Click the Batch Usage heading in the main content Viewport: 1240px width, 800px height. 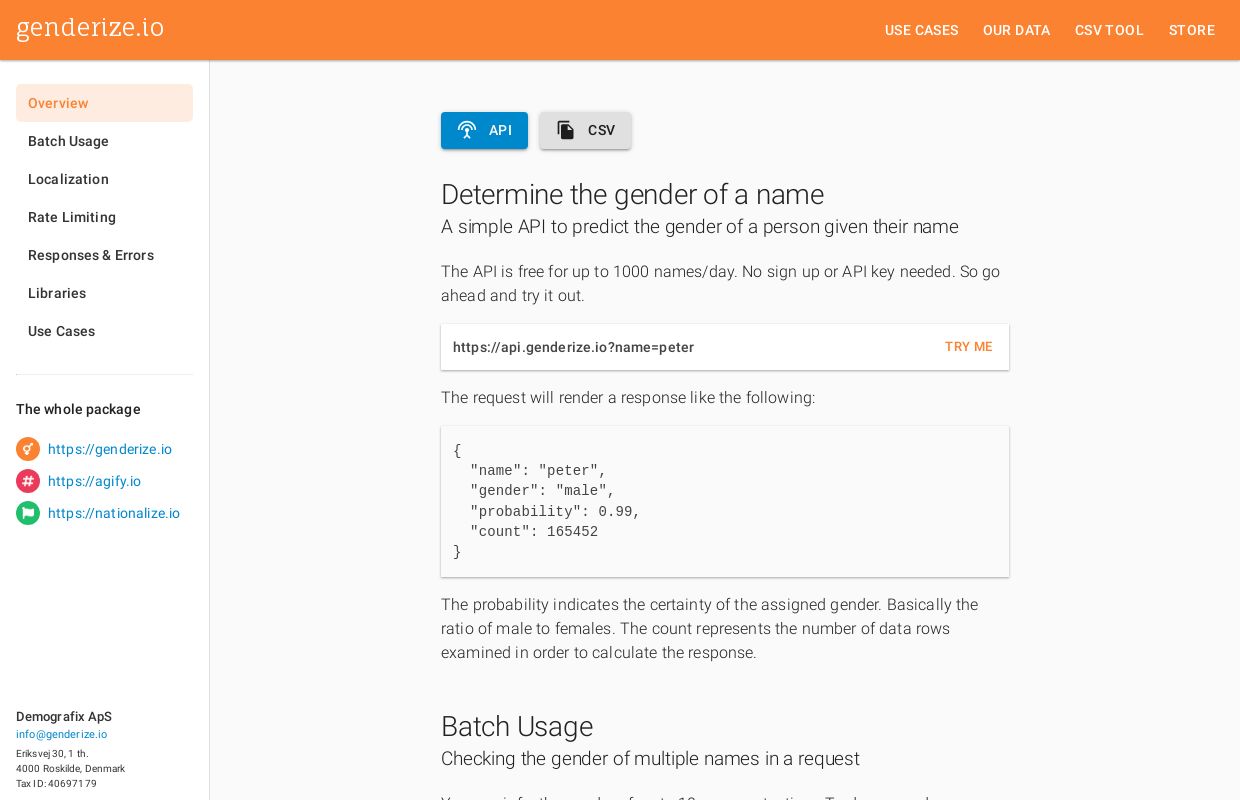(517, 726)
